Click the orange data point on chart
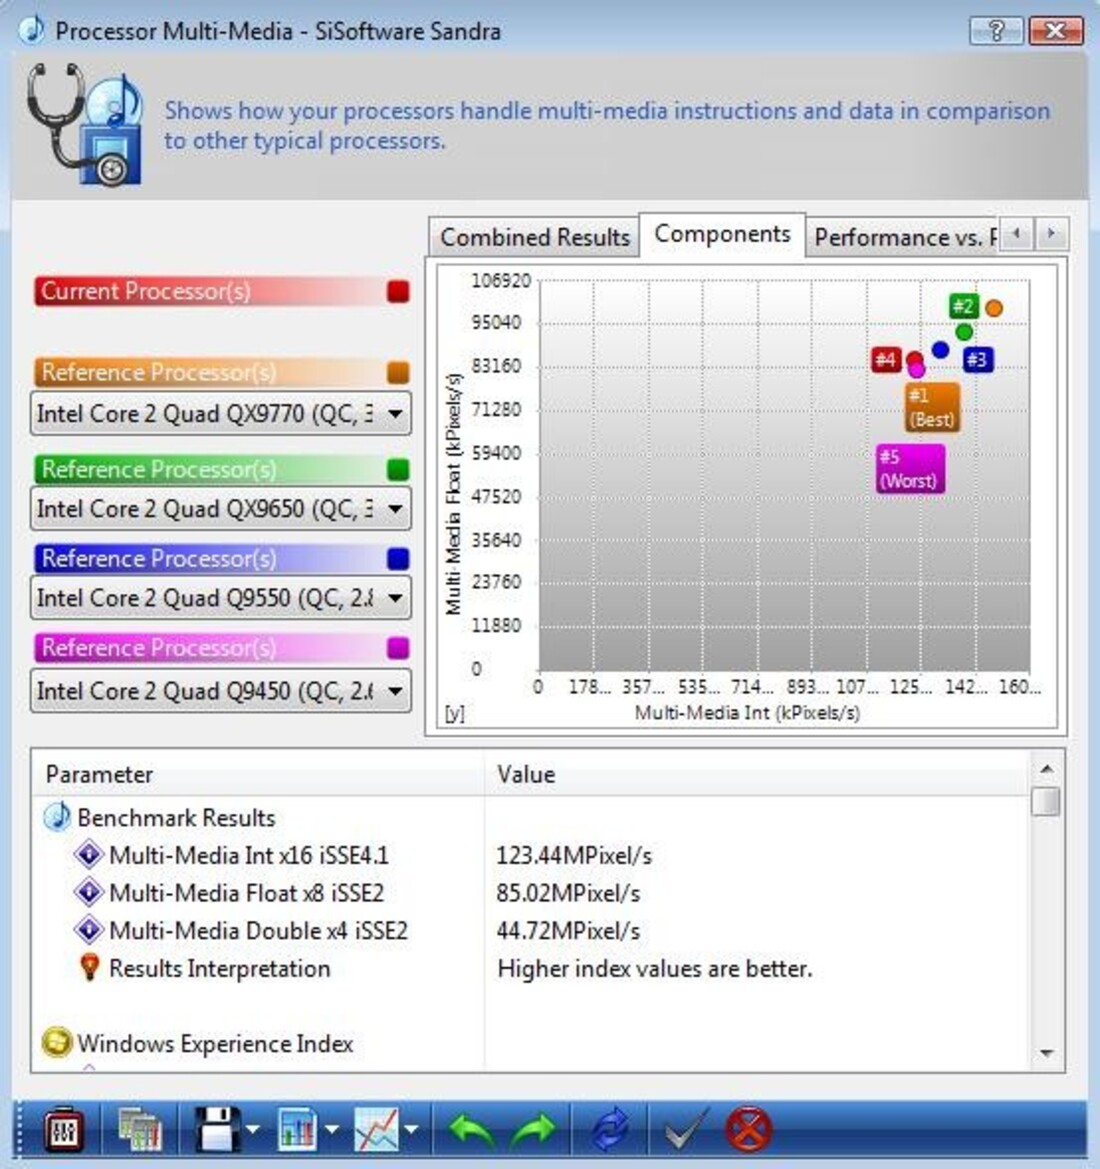Image resolution: width=1100 pixels, height=1169 pixels. click(x=993, y=308)
